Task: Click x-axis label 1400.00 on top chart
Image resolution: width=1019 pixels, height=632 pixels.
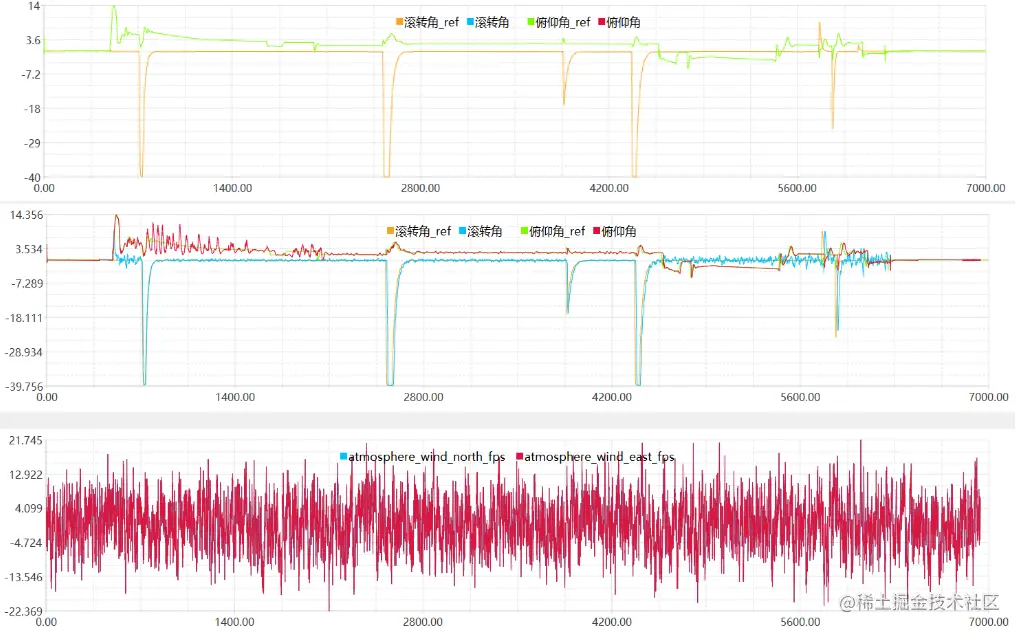Action: 233,188
